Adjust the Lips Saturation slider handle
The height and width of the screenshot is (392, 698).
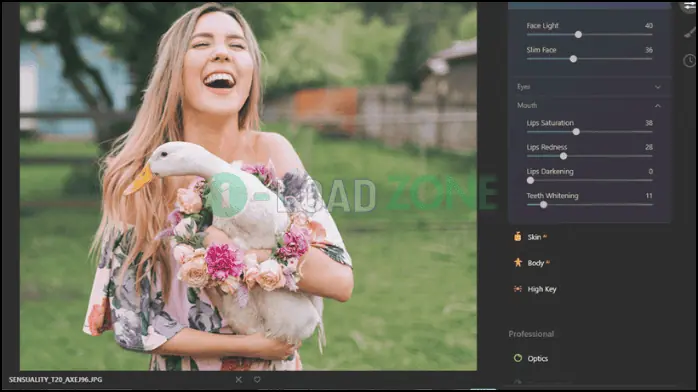point(576,132)
